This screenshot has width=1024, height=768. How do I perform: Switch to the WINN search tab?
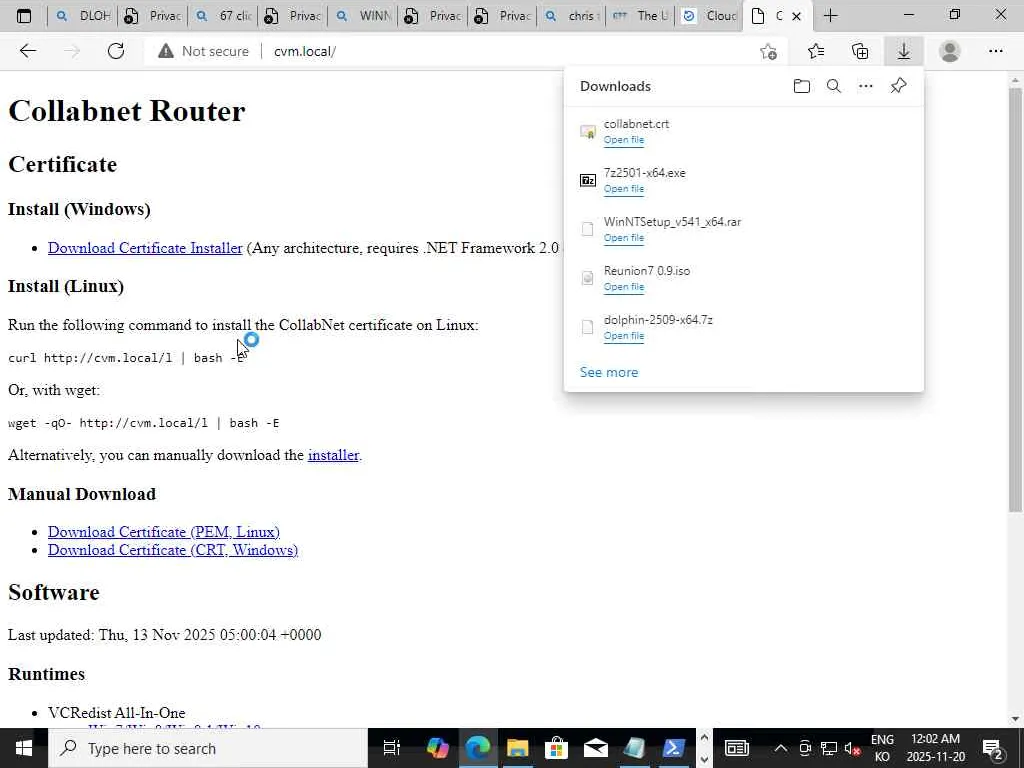click(x=364, y=16)
